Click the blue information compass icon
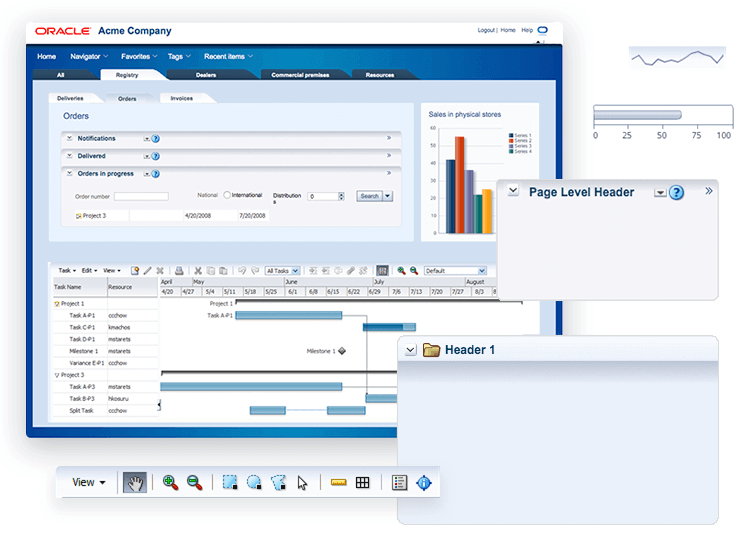Screen dimensions: 750x550 click(424, 483)
